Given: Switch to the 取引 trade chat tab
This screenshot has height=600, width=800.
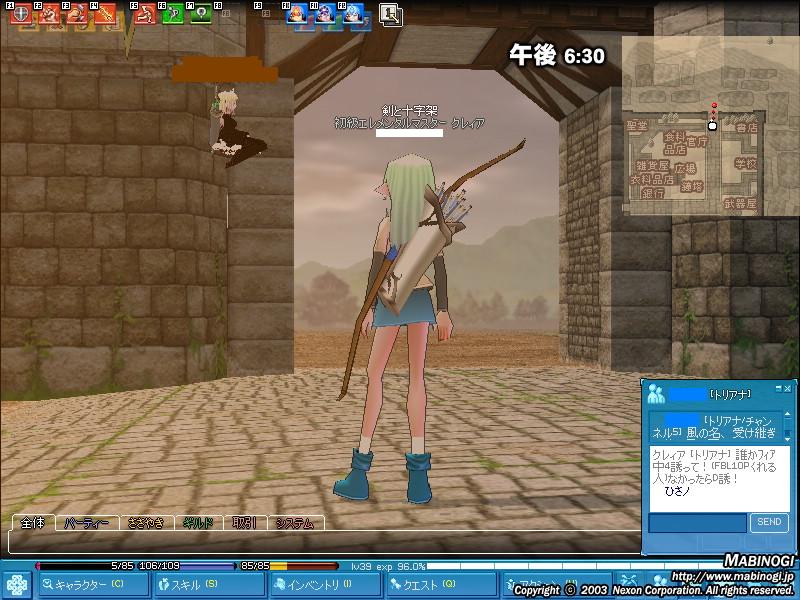Looking at the screenshot, I should 245,523.
